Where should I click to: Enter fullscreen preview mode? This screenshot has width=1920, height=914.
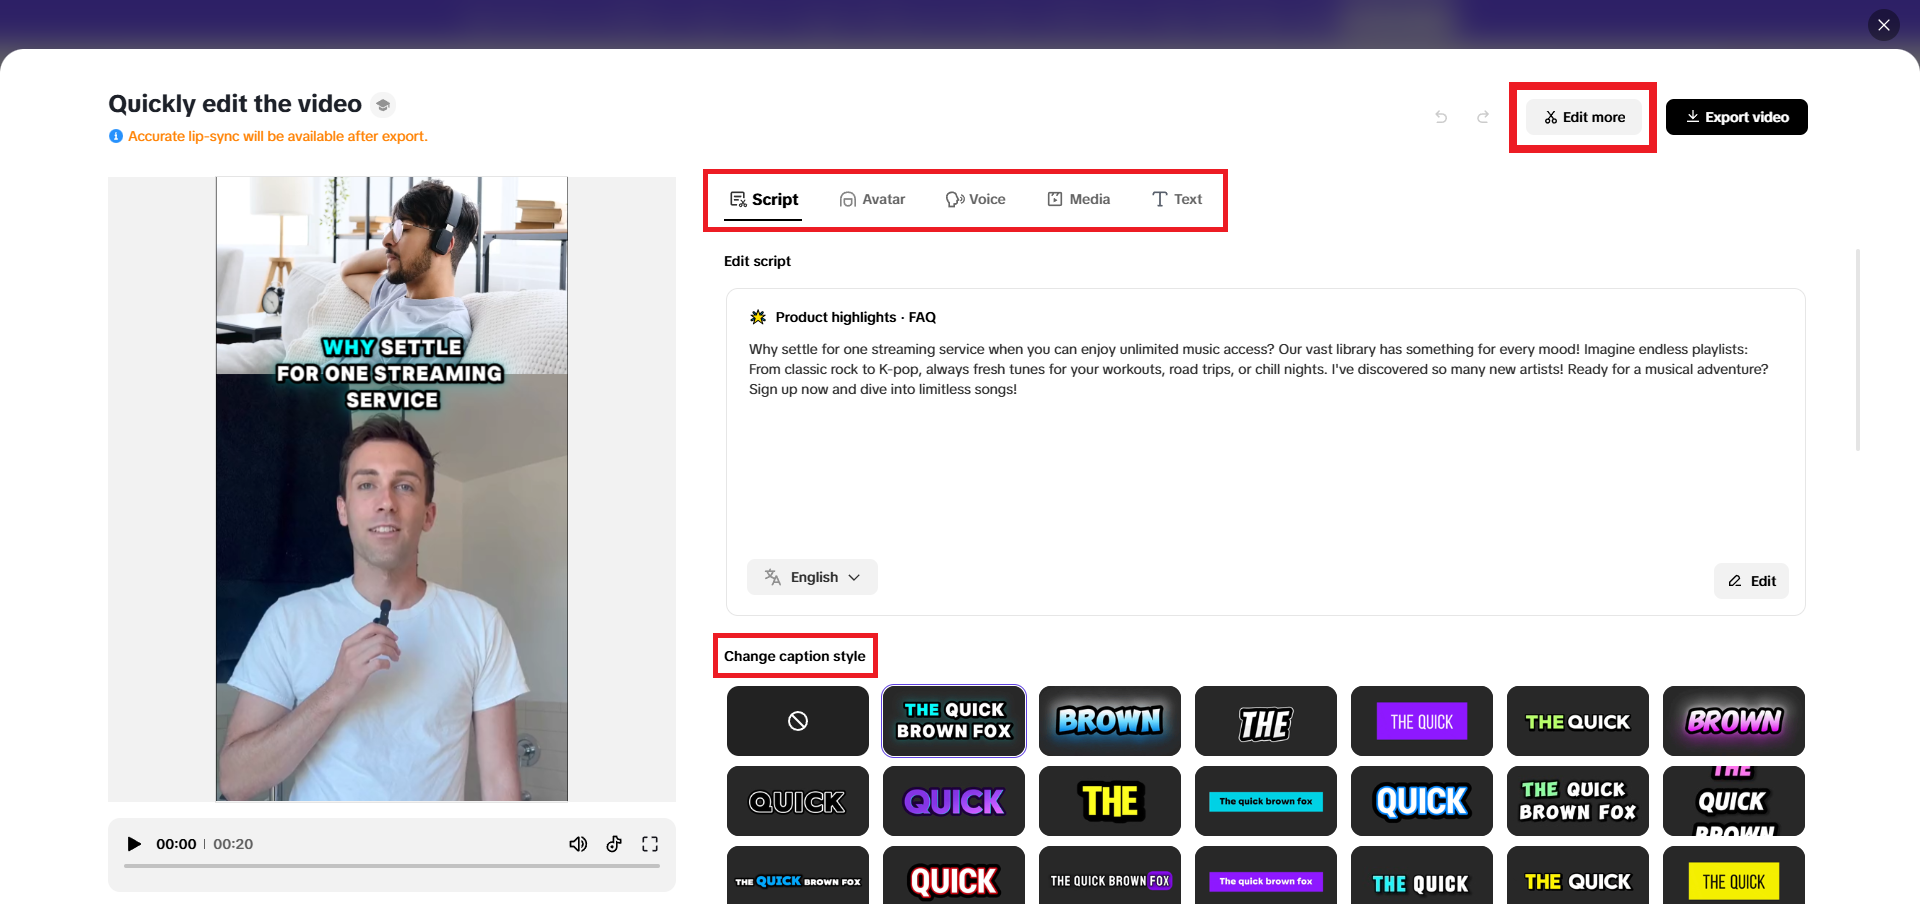coord(650,844)
